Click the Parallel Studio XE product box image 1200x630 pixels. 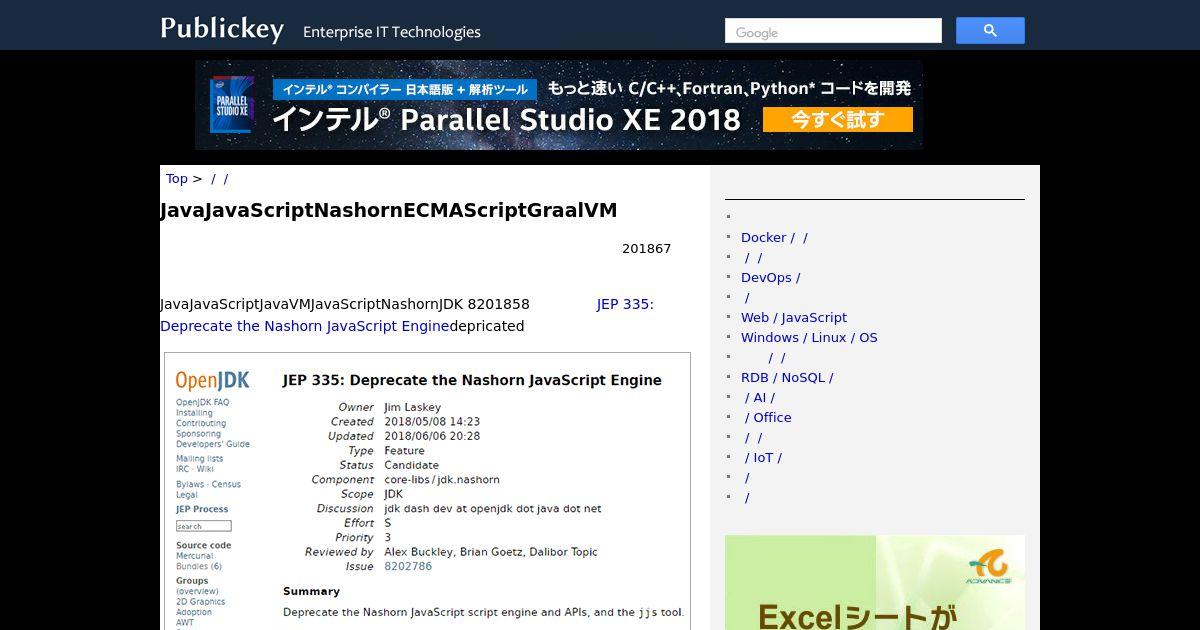point(231,105)
